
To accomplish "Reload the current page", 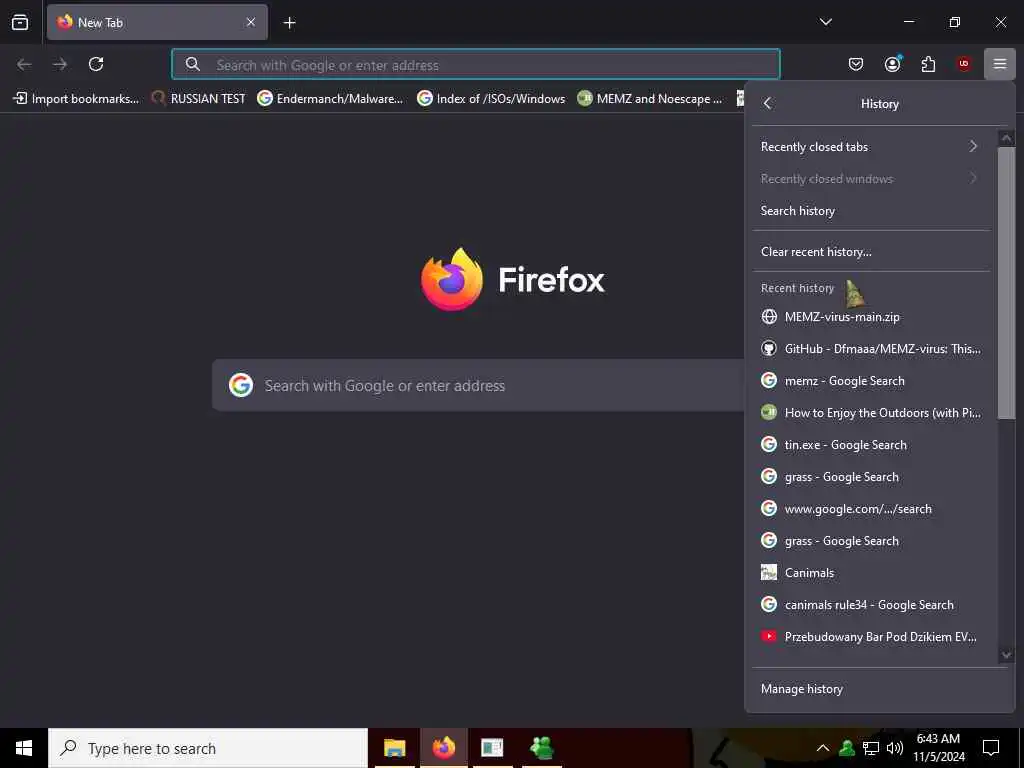I will pos(96,64).
